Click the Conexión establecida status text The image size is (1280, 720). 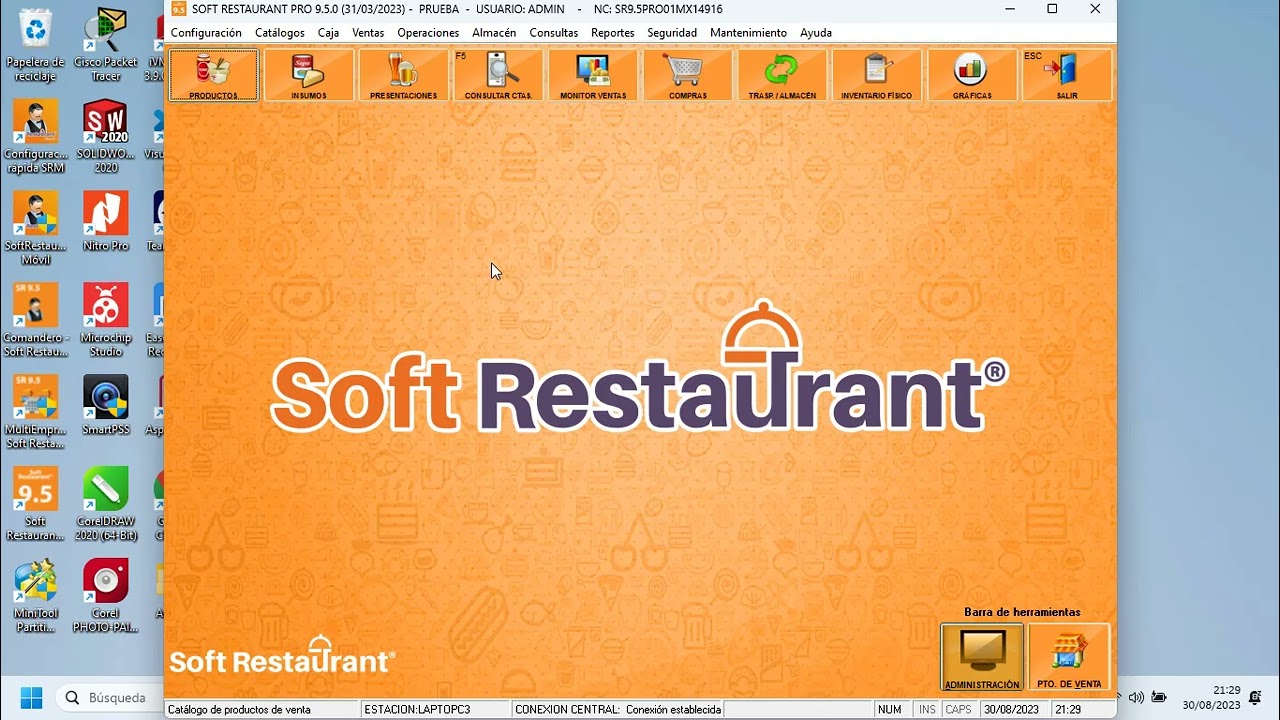673,709
